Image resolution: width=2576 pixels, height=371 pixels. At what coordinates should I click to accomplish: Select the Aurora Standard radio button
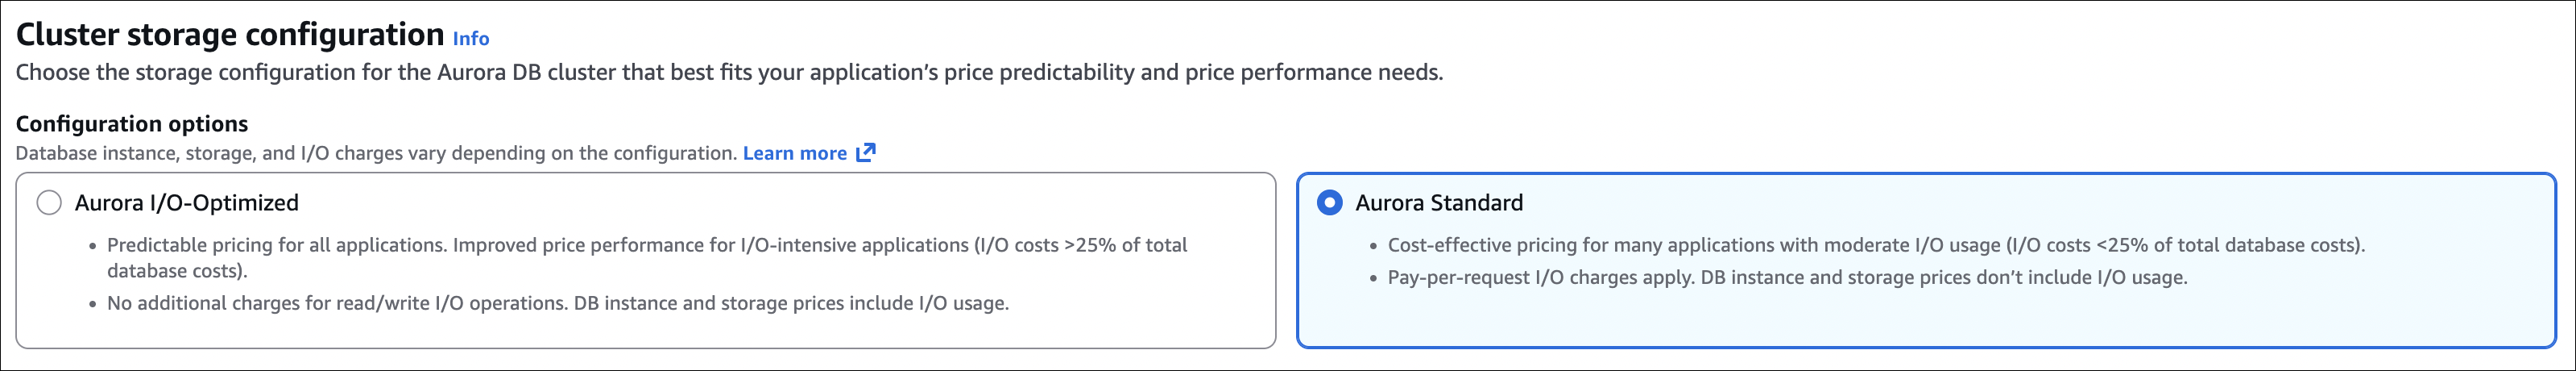tap(1329, 203)
